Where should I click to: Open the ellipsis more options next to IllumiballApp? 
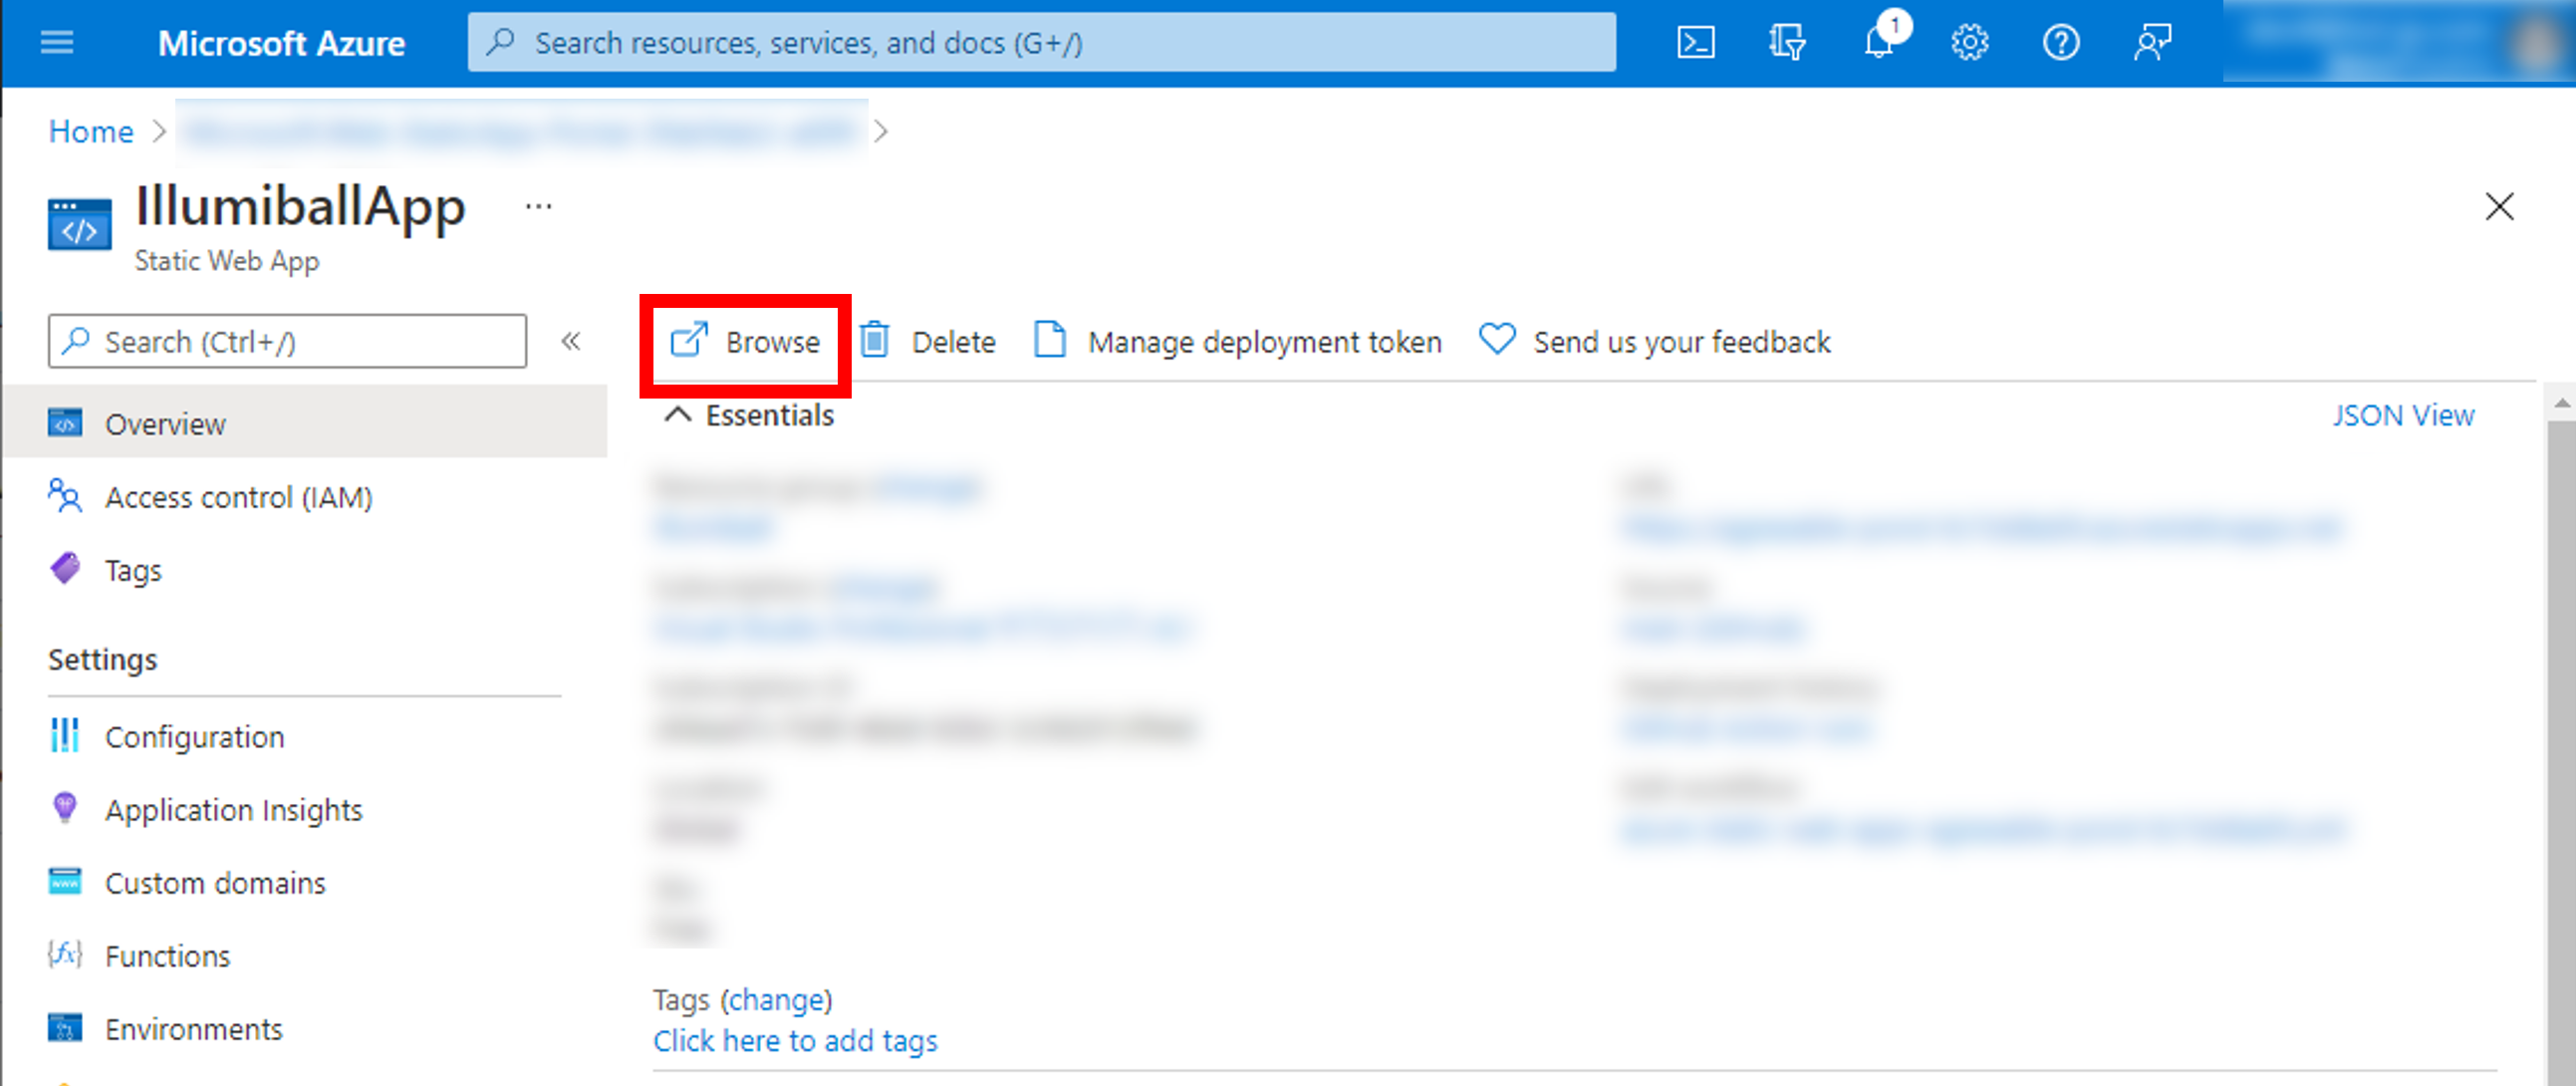[538, 207]
